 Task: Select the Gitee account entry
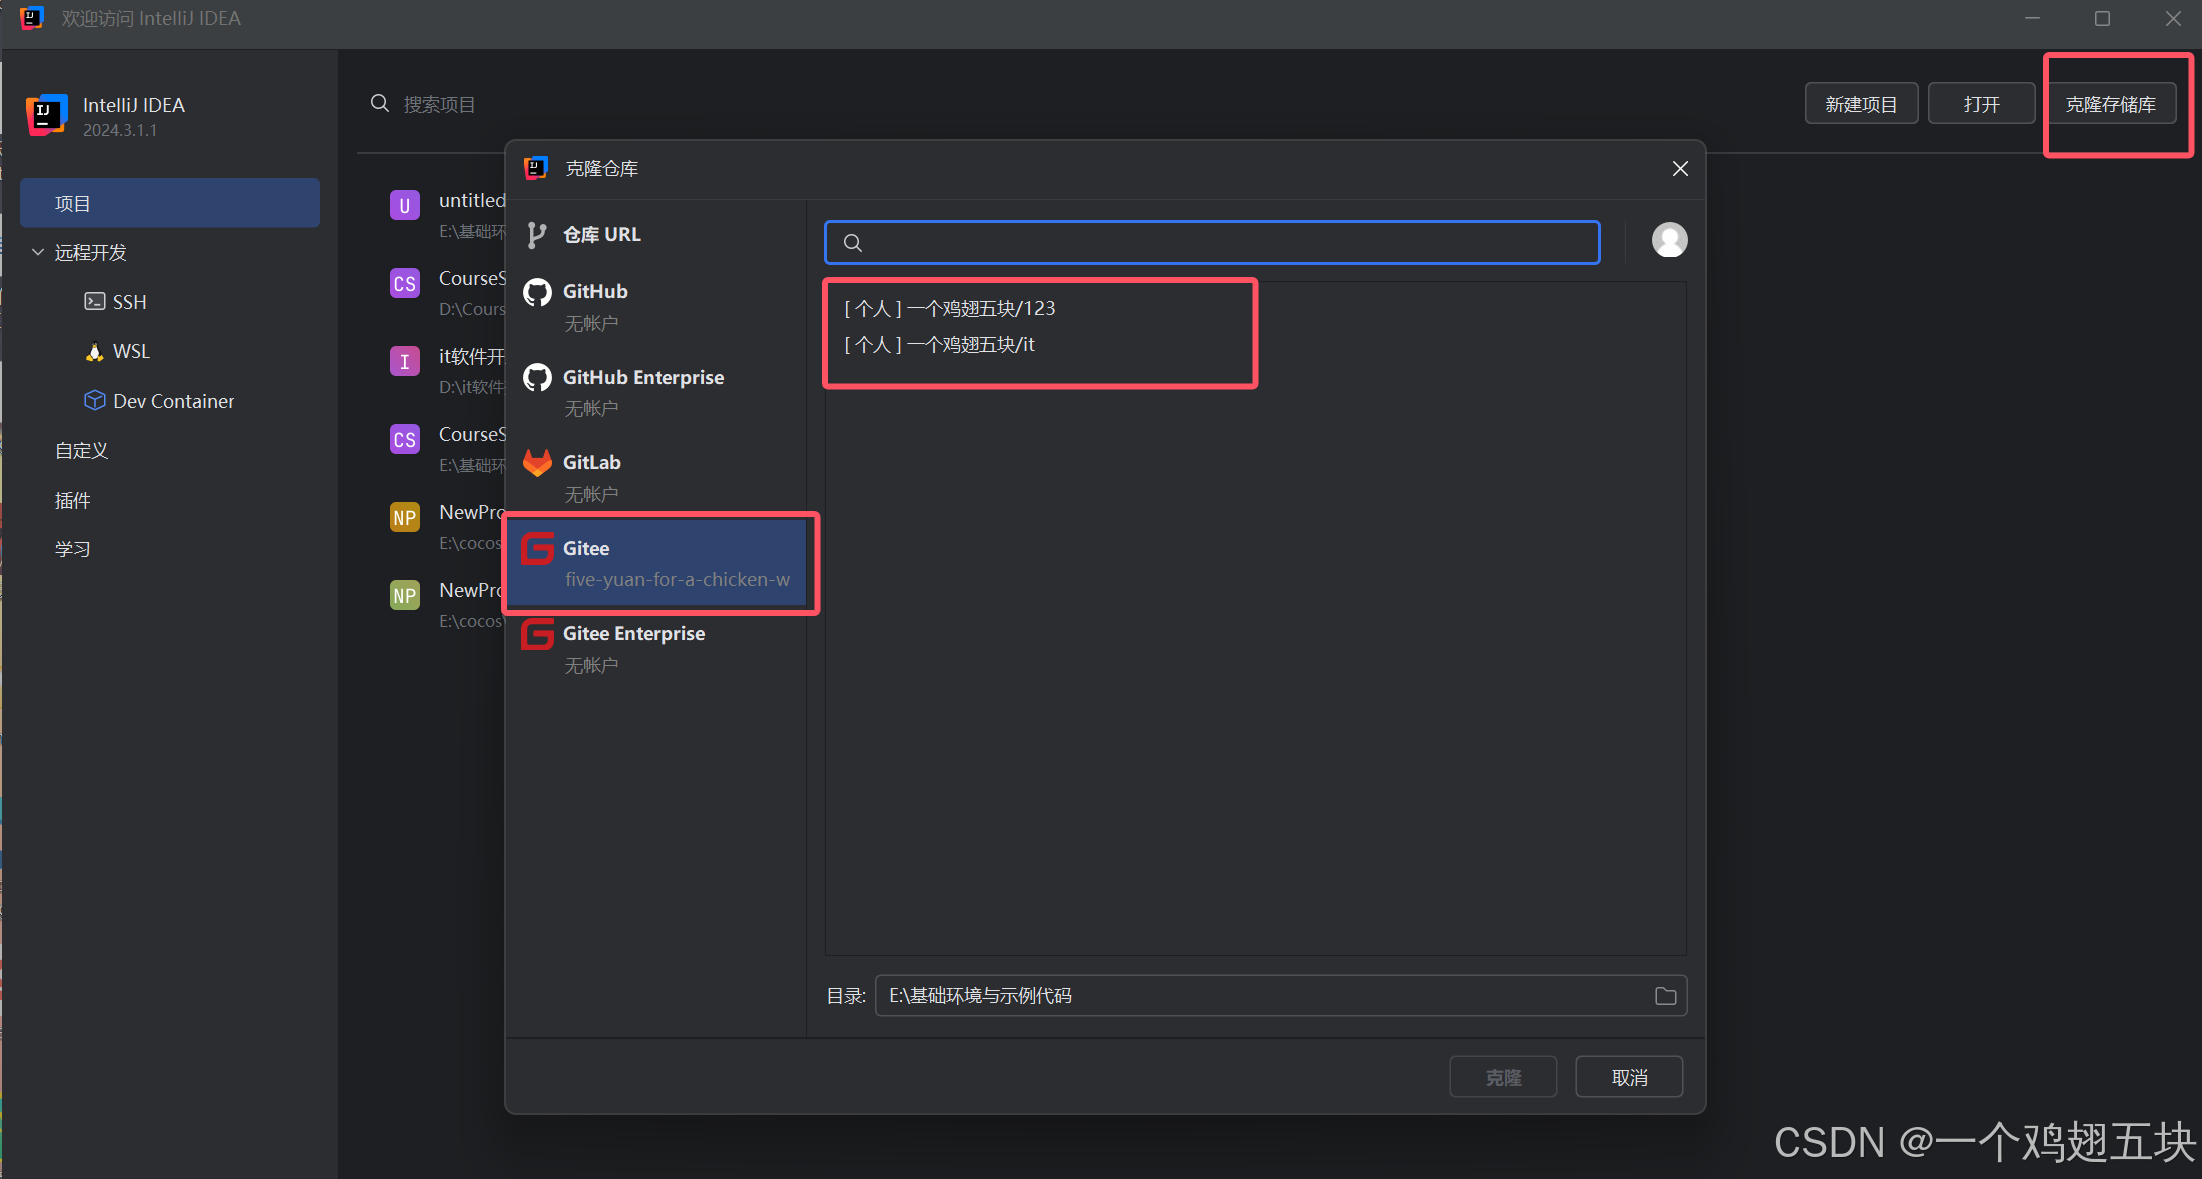click(660, 563)
